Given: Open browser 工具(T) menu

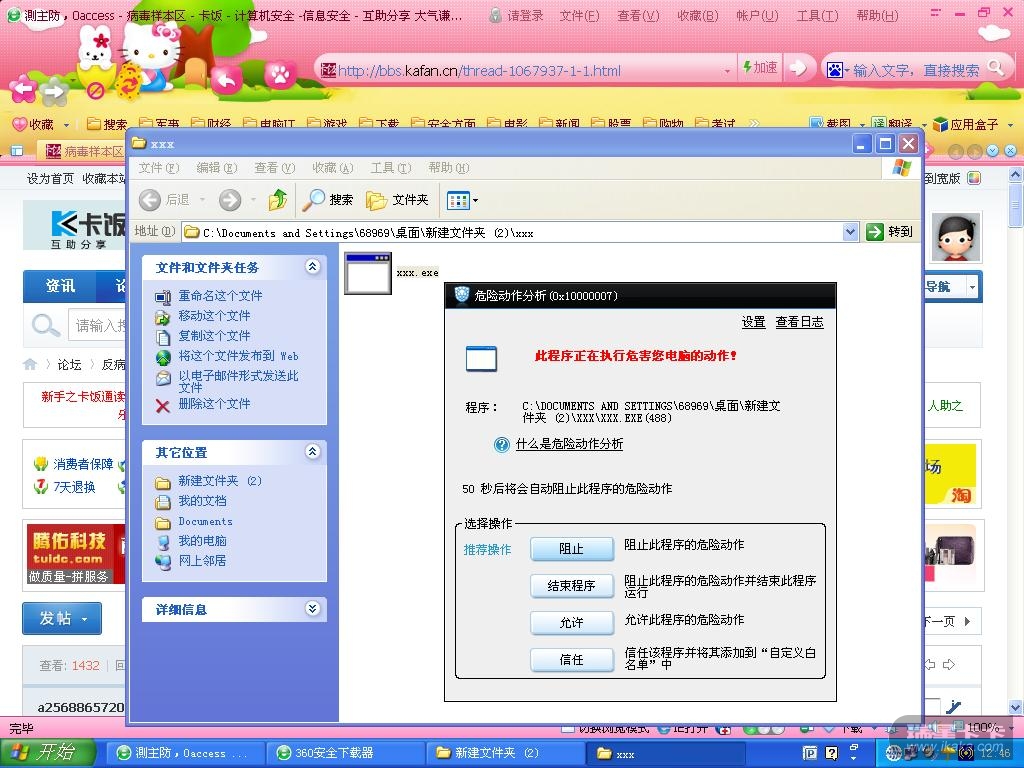Looking at the screenshot, I should coord(816,16).
